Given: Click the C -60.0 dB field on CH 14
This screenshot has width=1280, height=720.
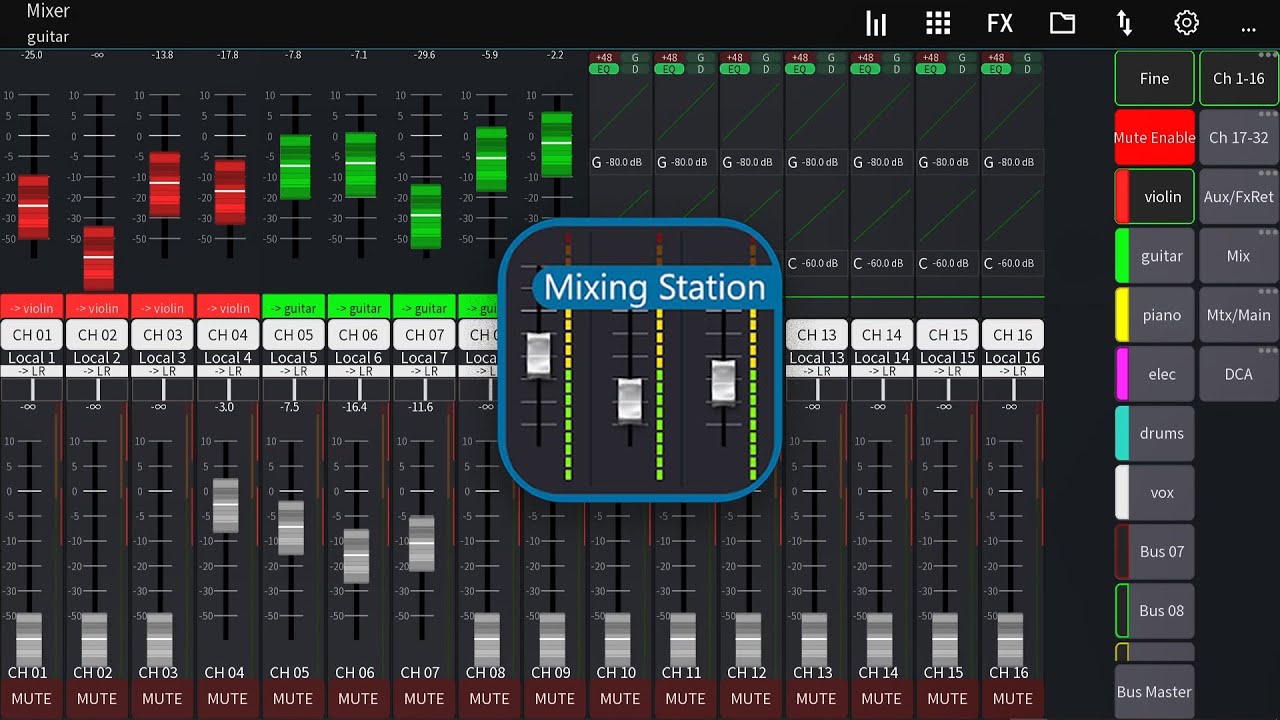Looking at the screenshot, I should click(881, 263).
